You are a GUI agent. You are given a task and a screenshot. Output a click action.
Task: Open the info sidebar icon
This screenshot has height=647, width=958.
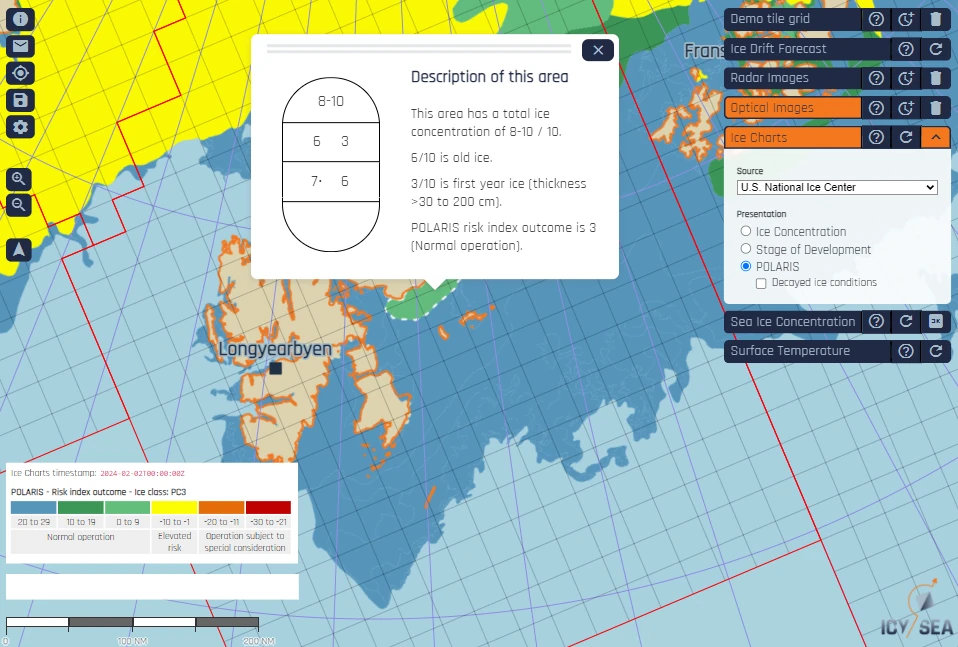click(20, 19)
